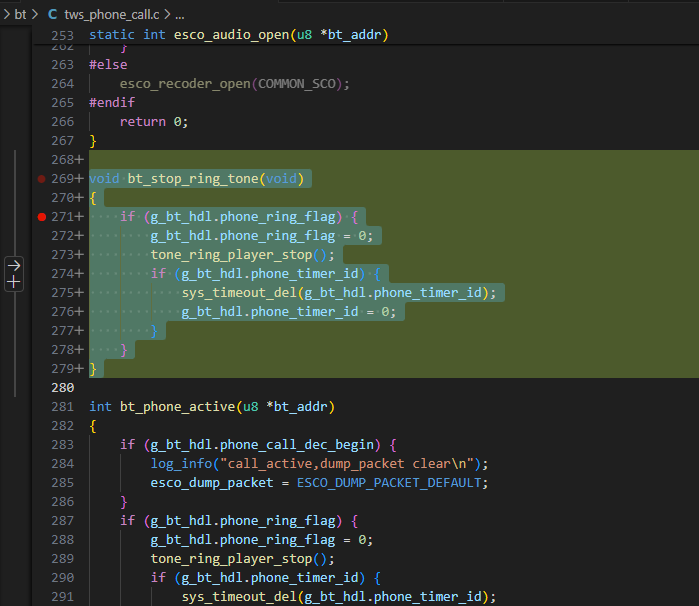Click the bt_stop_ring_tone function name
The width and height of the screenshot is (699, 606).
pos(193,179)
